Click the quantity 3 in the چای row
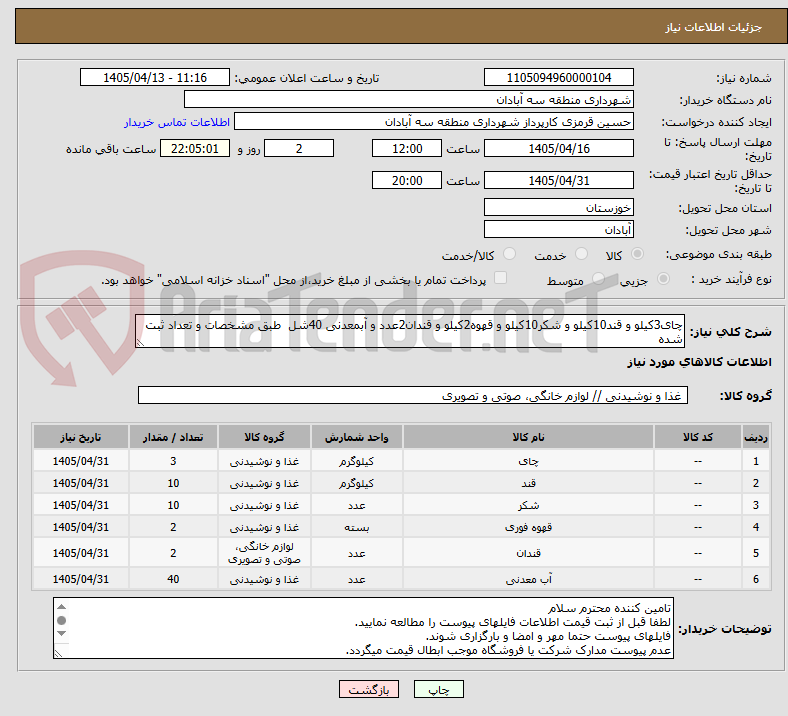This screenshot has width=788, height=716. [173, 461]
